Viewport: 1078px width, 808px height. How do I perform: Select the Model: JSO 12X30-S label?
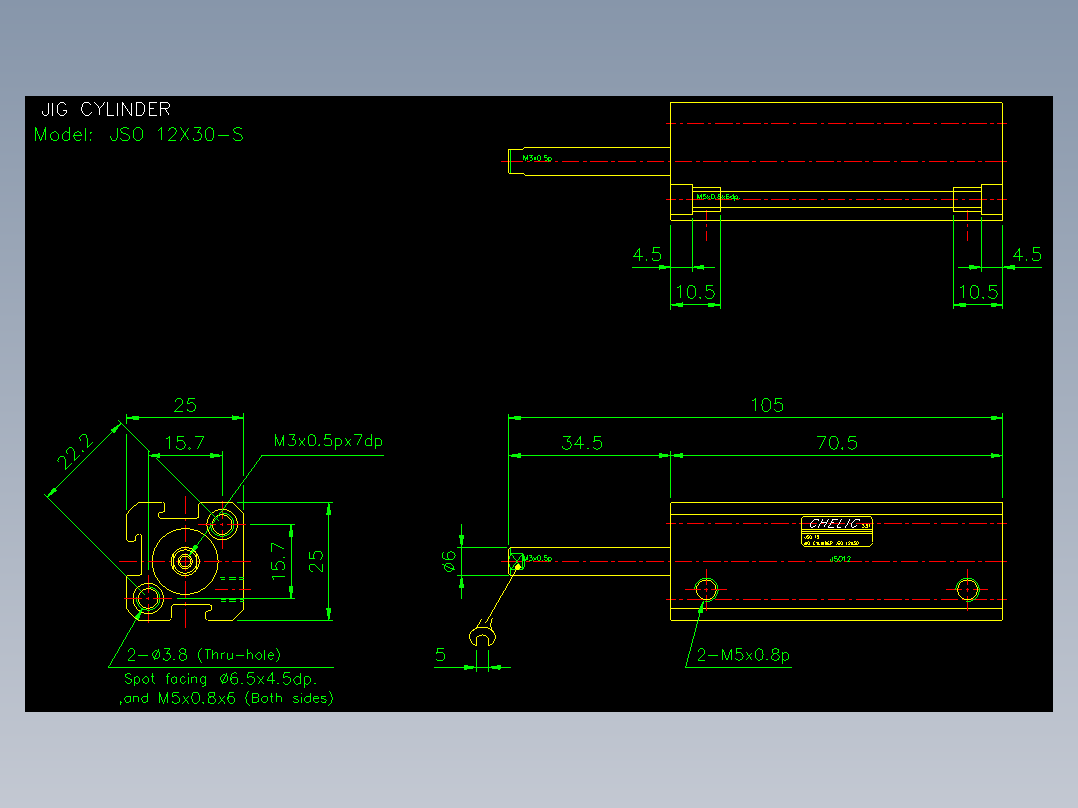(x=139, y=134)
